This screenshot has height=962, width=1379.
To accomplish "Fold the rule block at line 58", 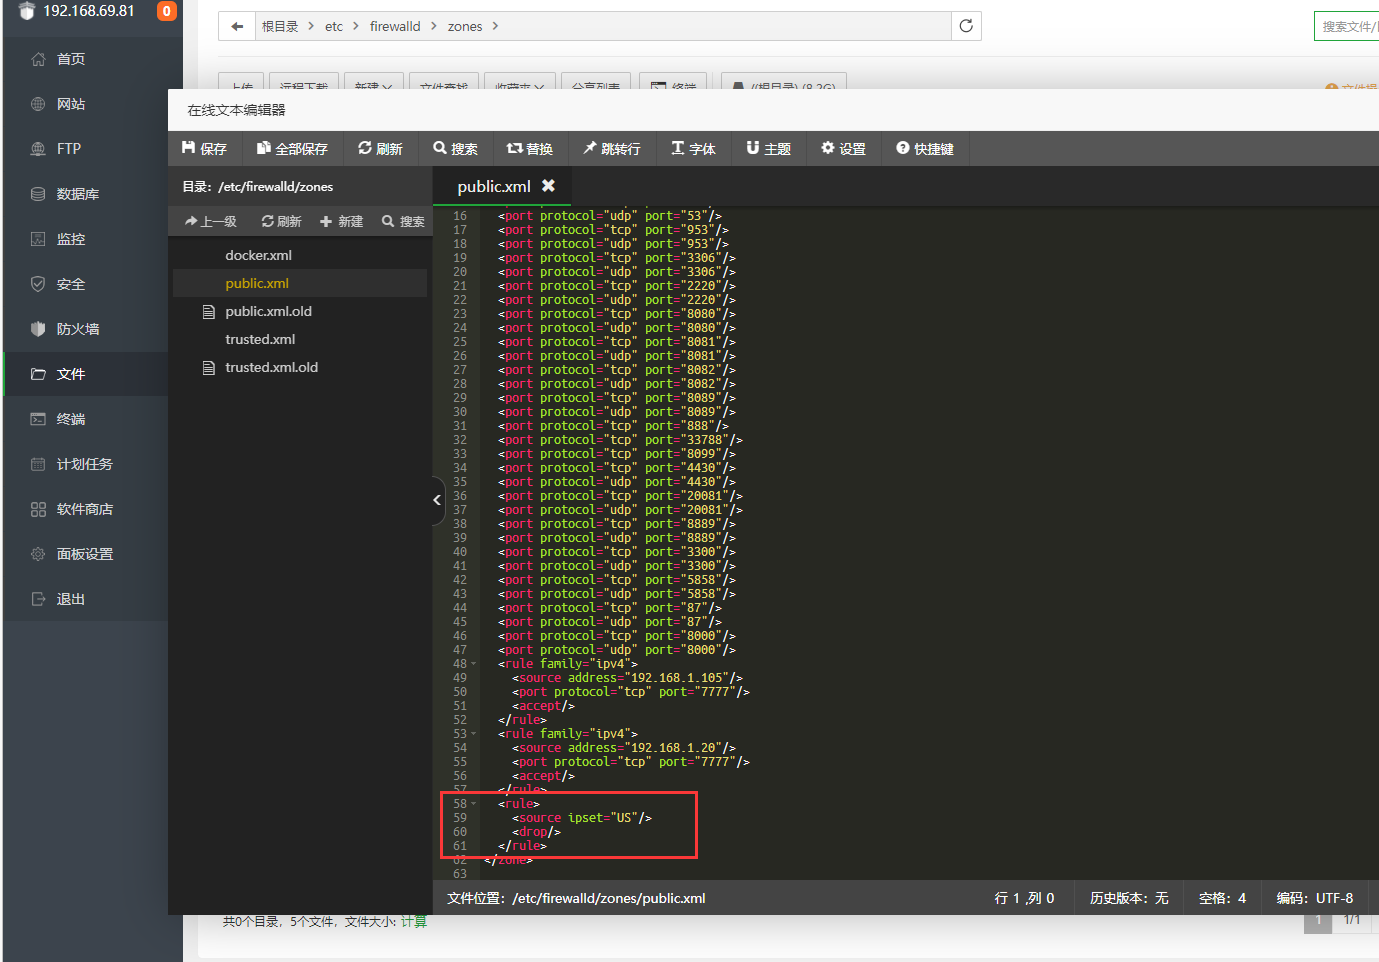I will coord(474,804).
